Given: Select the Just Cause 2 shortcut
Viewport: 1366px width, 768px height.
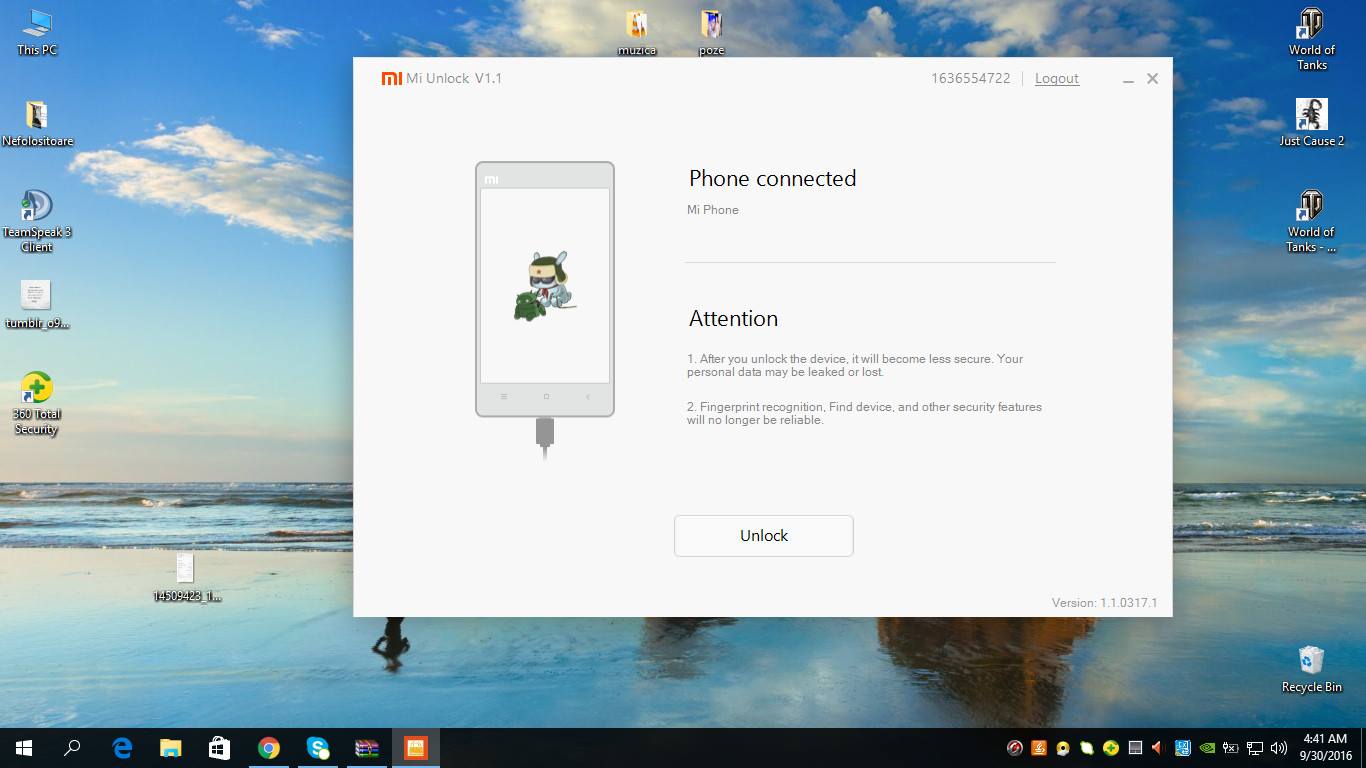Looking at the screenshot, I should pos(1311,123).
